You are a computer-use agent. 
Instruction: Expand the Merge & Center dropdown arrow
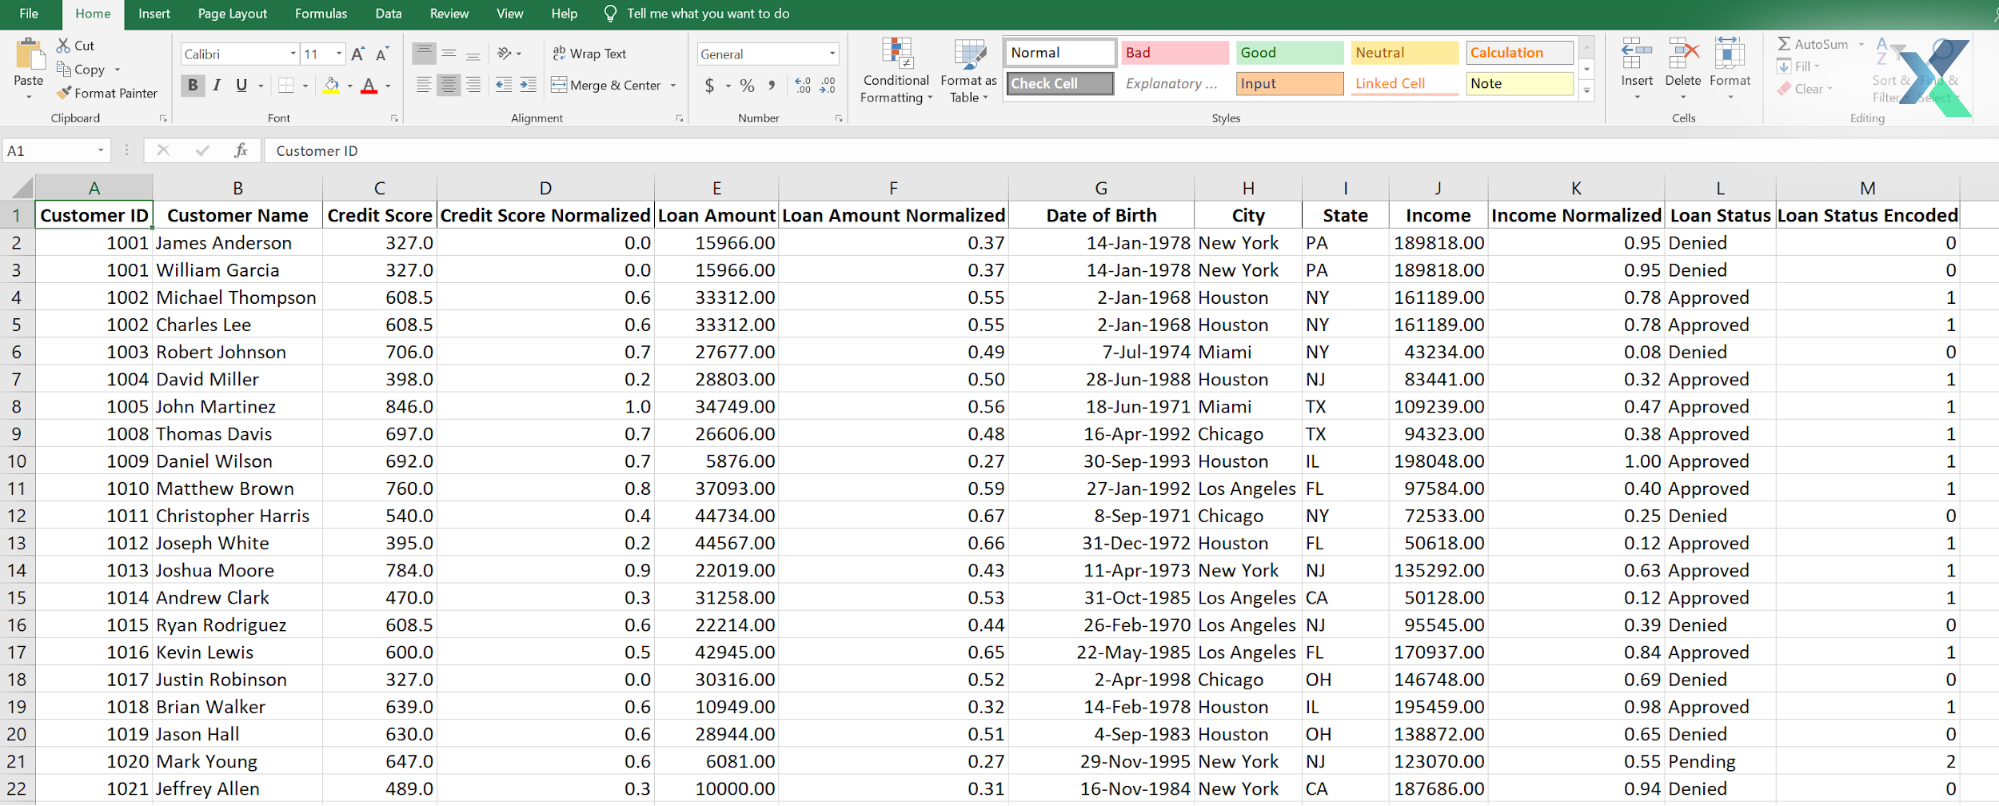click(673, 86)
